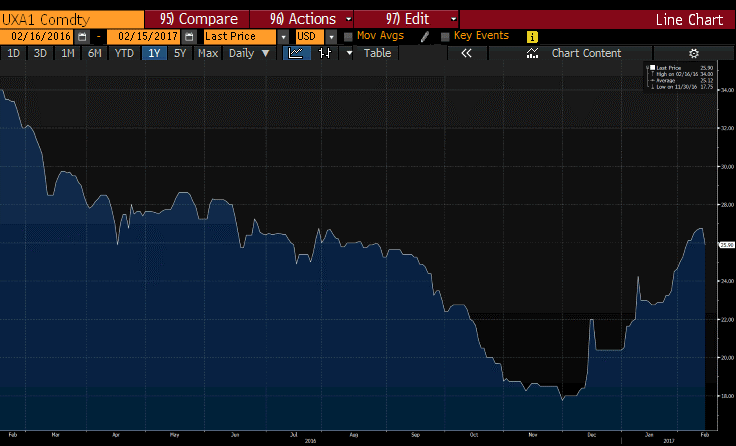This screenshot has width=736, height=446.
Task: Select the 1M time range tab
Action: coord(68,53)
